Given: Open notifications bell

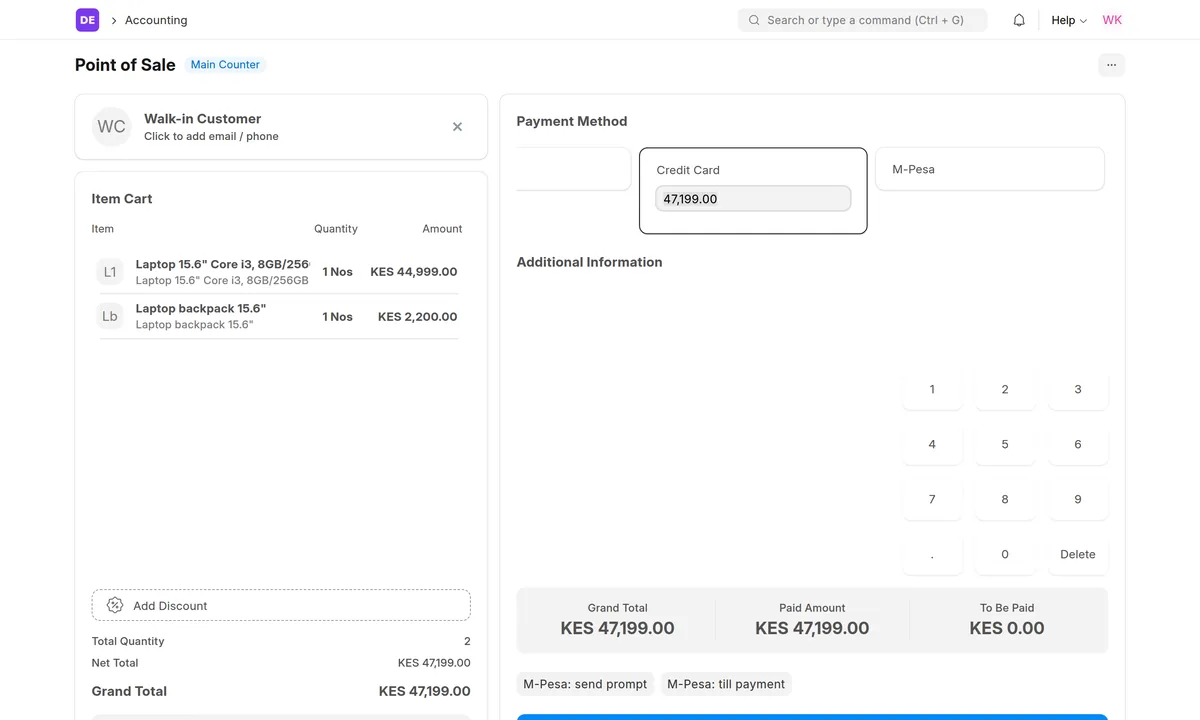Looking at the screenshot, I should 1019,20.
